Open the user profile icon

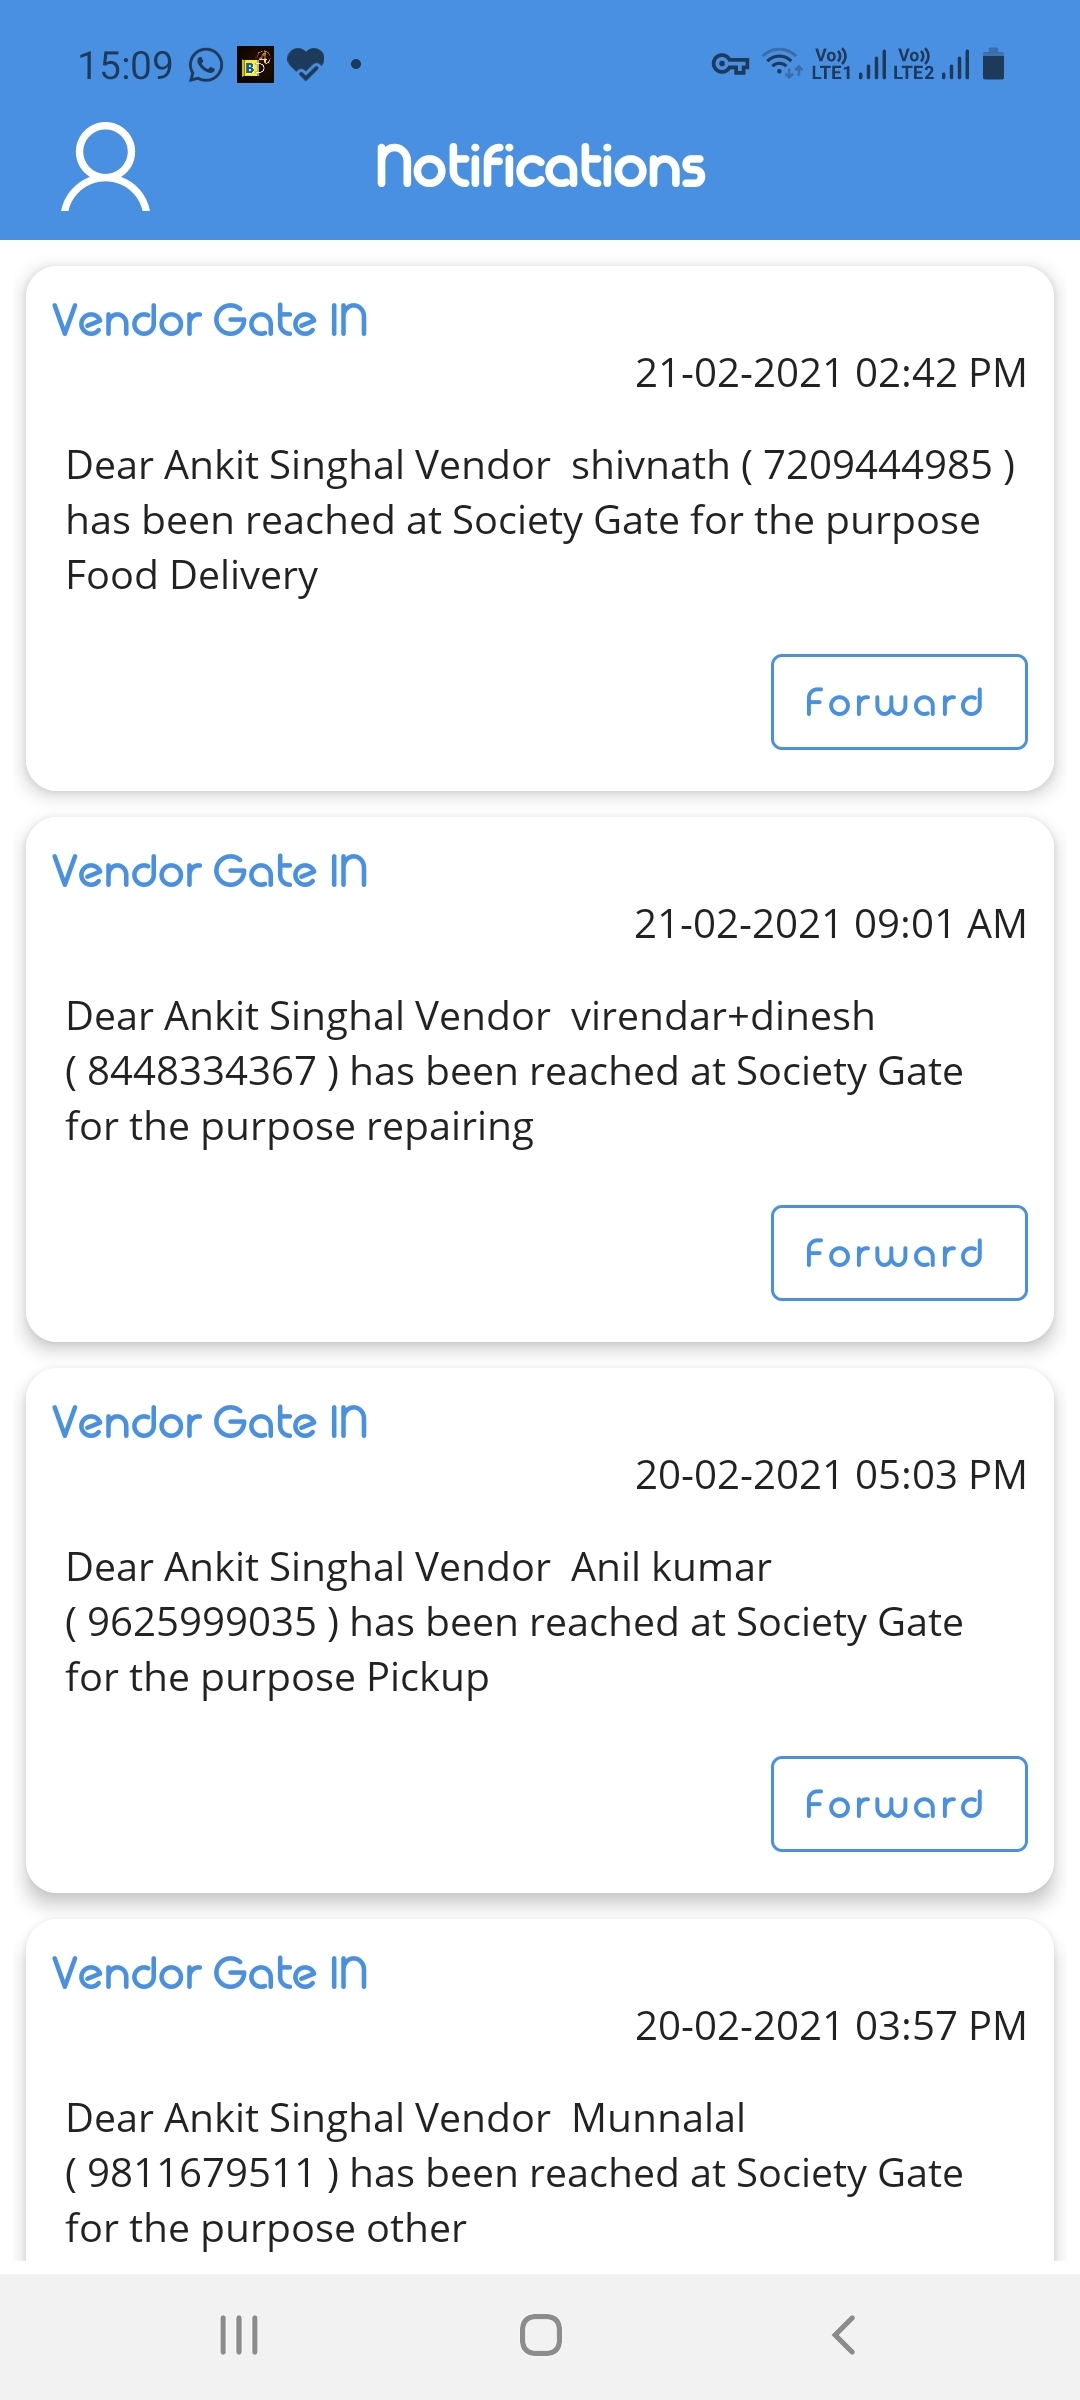click(x=106, y=166)
